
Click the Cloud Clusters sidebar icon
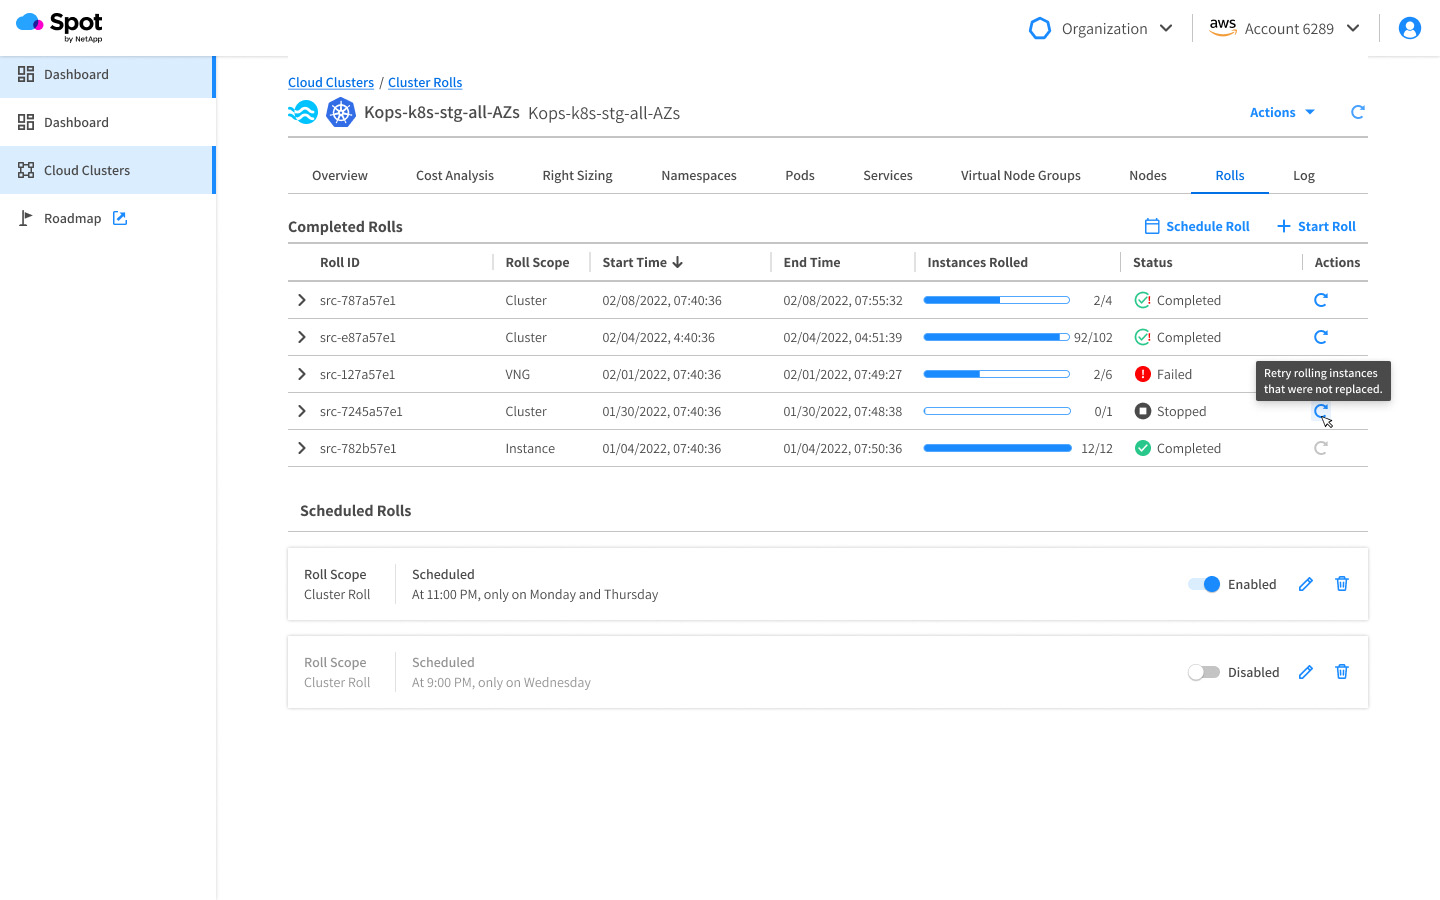click(26, 170)
